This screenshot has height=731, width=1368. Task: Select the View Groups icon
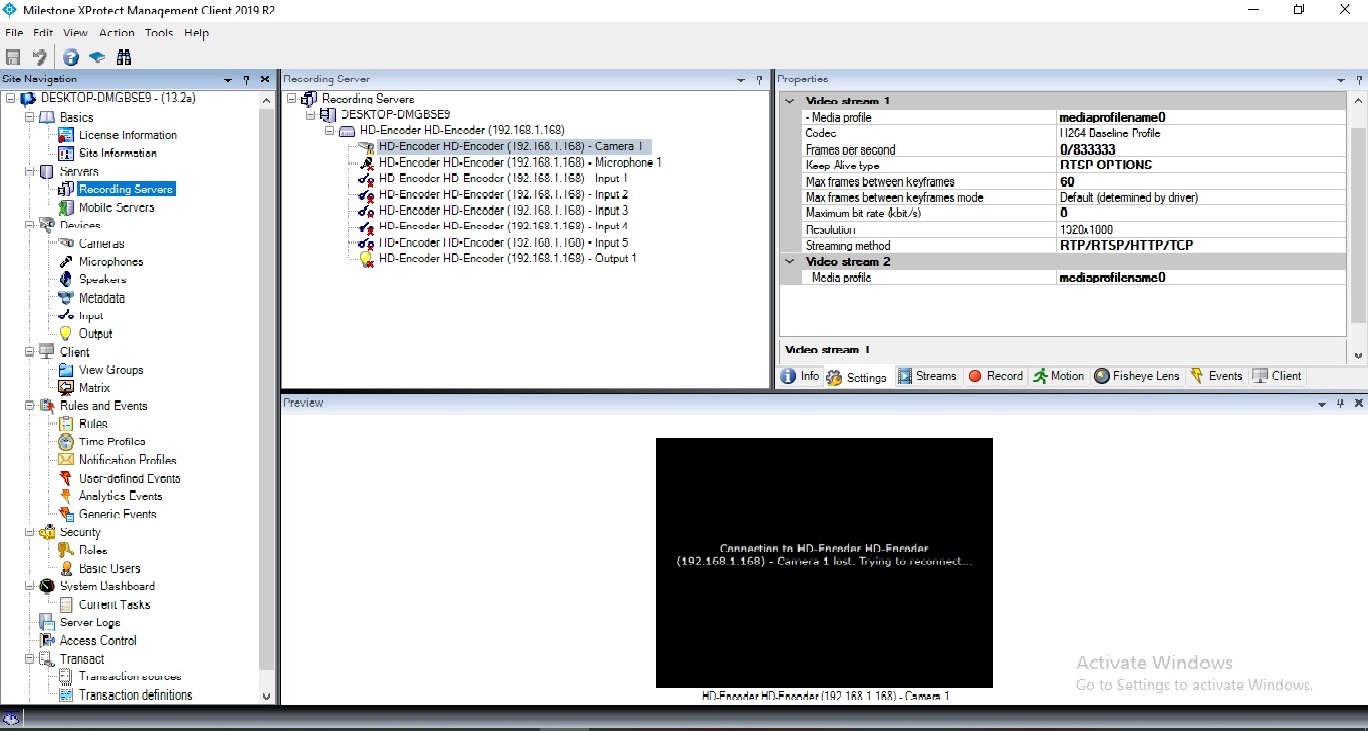click(x=66, y=369)
